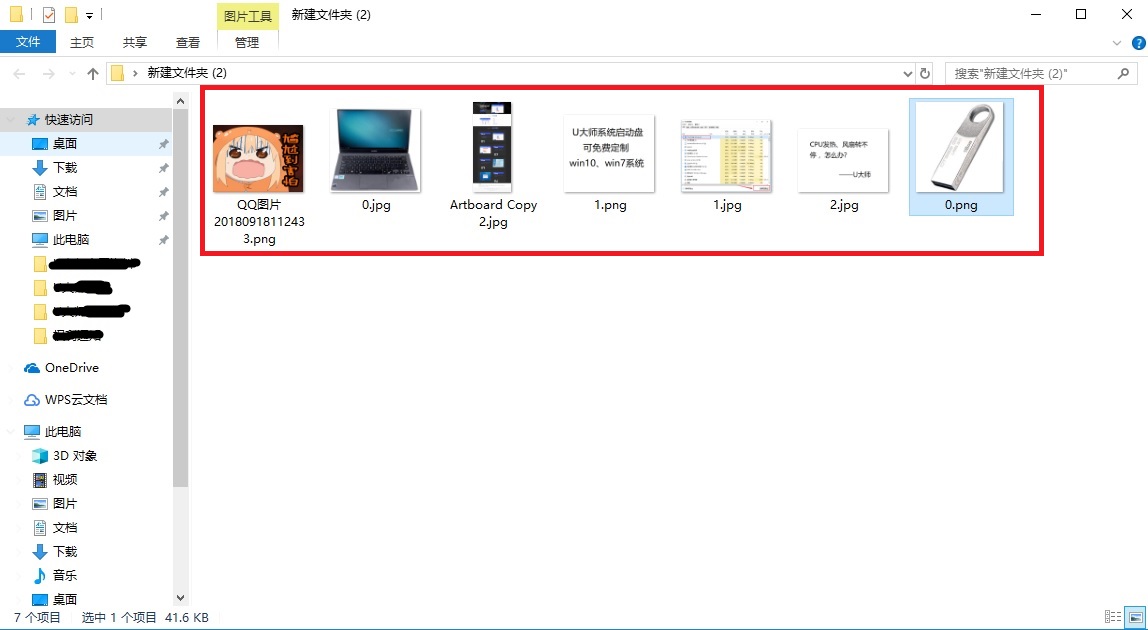Open the quick access toolbar customize dropdown
The height and width of the screenshot is (630, 1148).
click(89, 16)
